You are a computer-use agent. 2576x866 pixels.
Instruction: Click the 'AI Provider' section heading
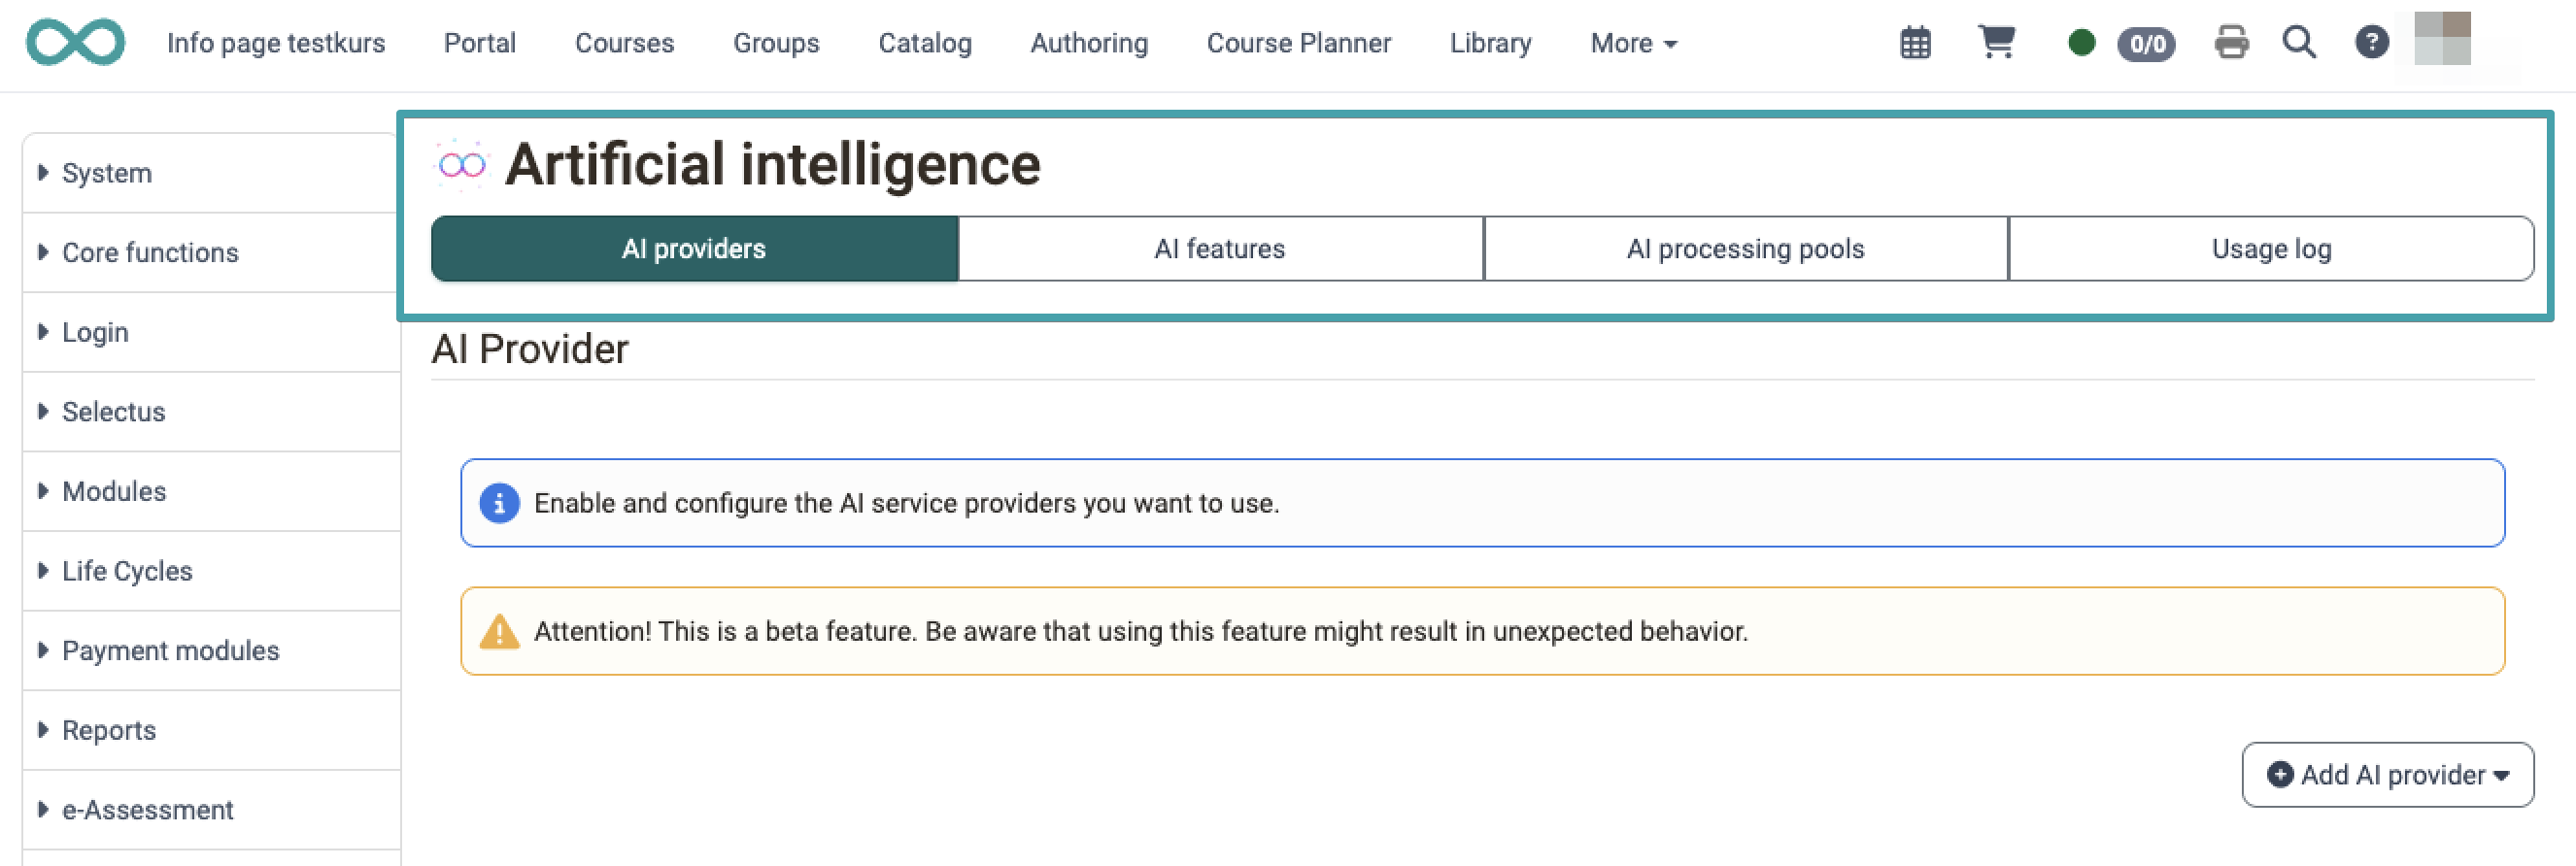click(x=530, y=349)
